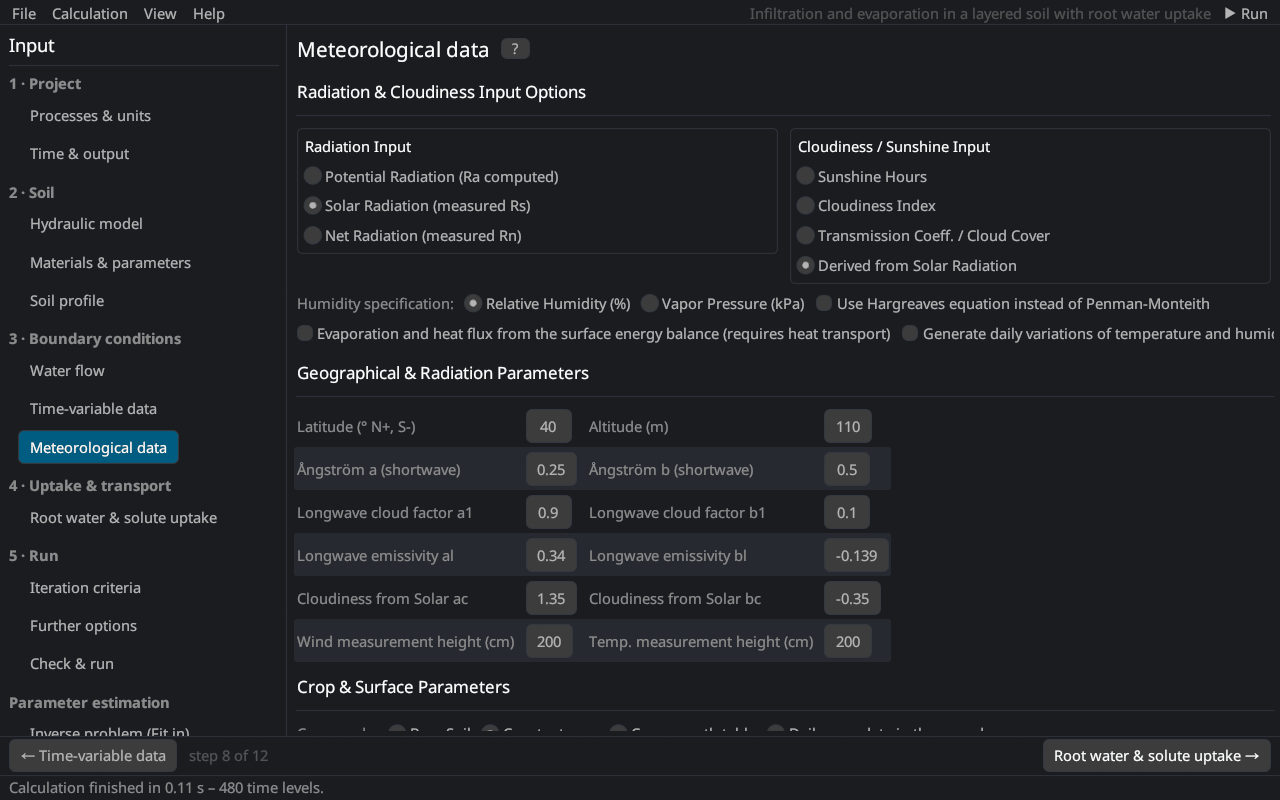This screenshot has width=1280, height=800.
Task: Open Iteration criteria page
Action: click(x=85, y=588)
